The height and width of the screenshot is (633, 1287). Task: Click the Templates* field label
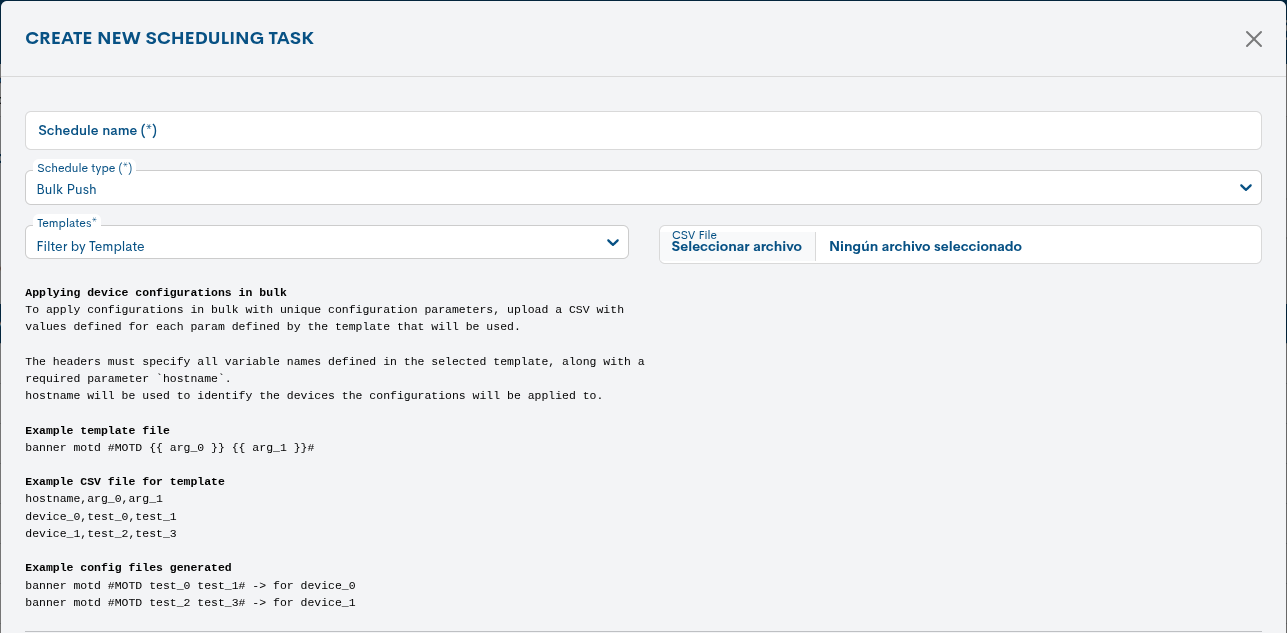[64, 222]
